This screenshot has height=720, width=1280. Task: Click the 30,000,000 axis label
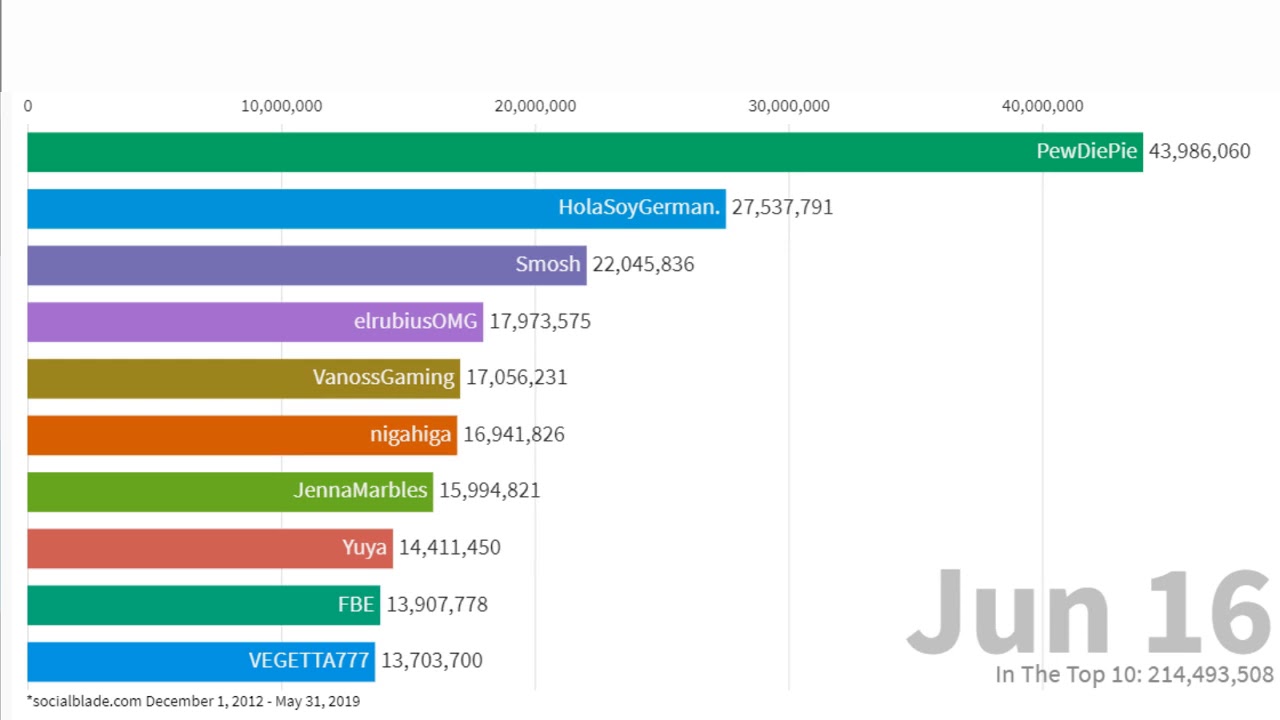click(x=789, y=107)
